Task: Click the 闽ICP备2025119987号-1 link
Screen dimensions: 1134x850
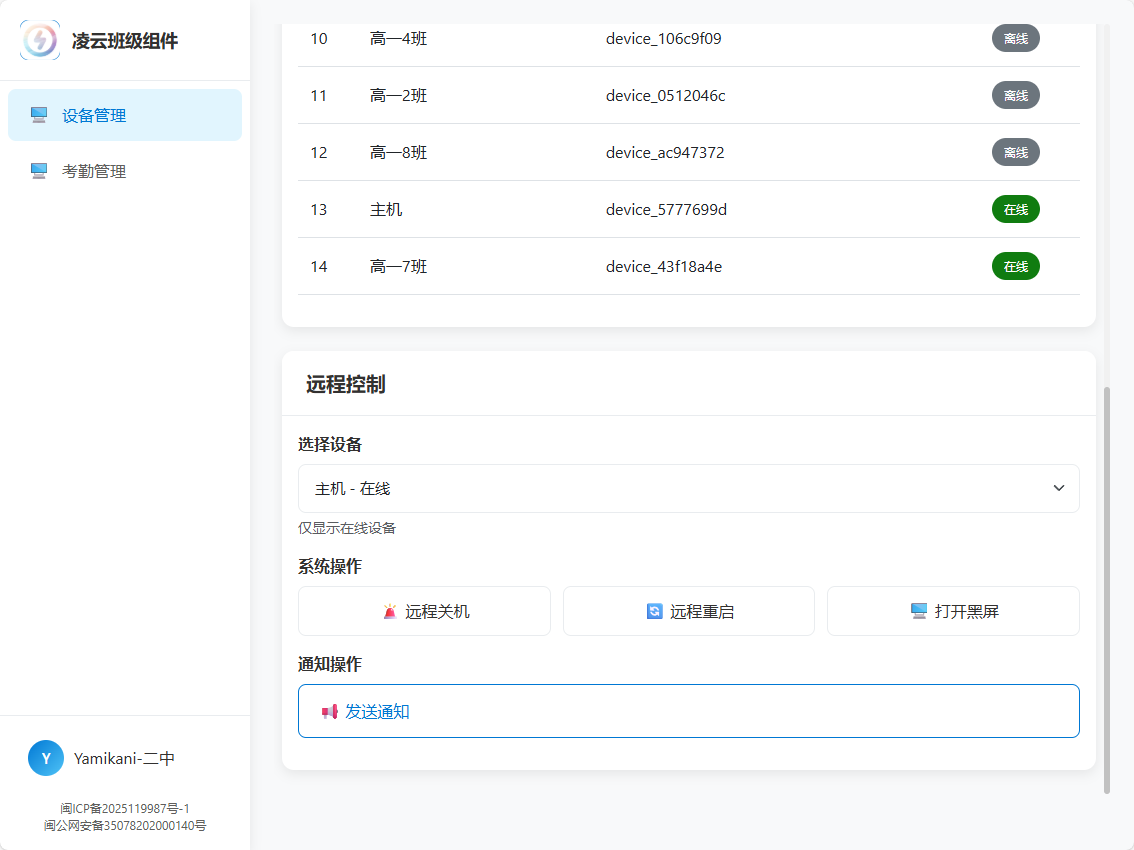Action: click(x=125, y=808)
